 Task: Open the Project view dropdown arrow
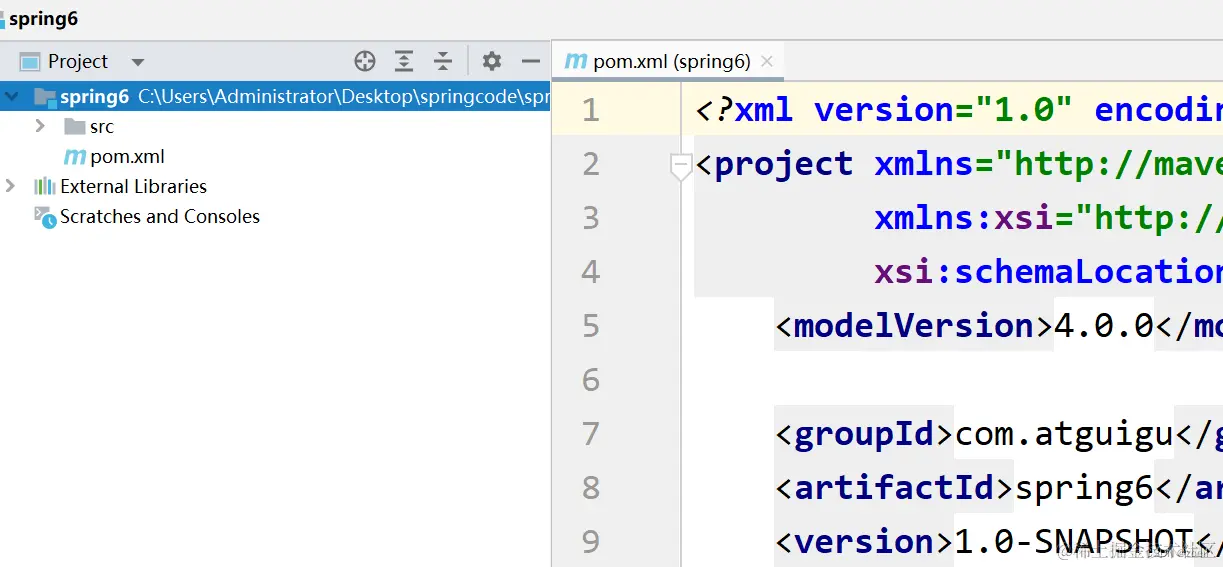(138, 62)
